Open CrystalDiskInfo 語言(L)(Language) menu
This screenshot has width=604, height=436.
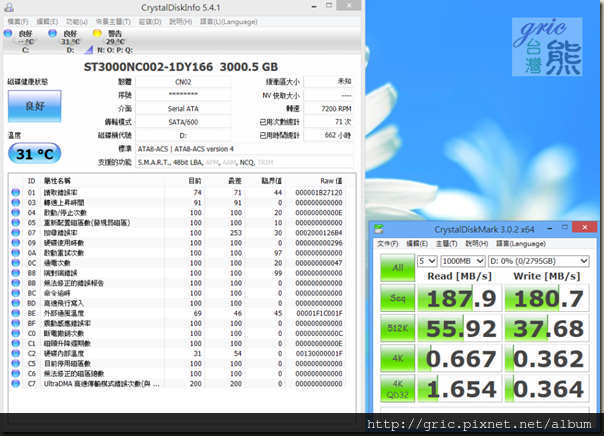[229, 22]
